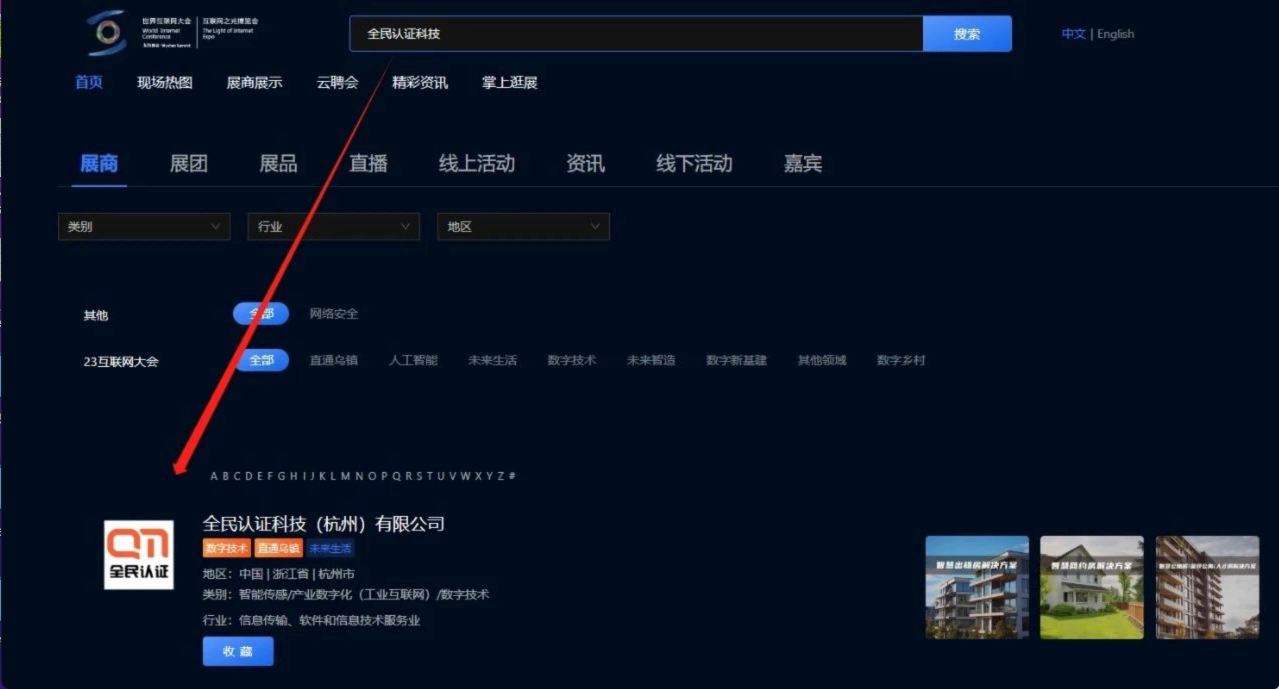Switch to the 展品 tab
The height and width of the screenshot is (689, 1279).
(x=278, y=164)
